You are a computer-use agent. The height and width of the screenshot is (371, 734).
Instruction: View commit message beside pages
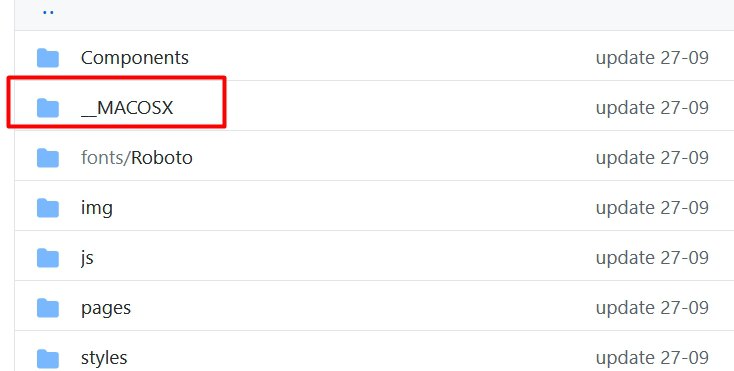(x=652, y=308)
